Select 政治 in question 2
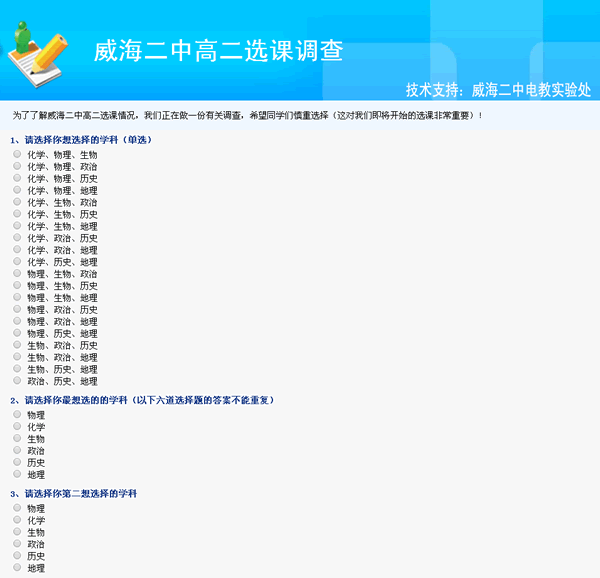Viewport: 600px width, 578px height. pyautogui.click(x=17, y=450)
